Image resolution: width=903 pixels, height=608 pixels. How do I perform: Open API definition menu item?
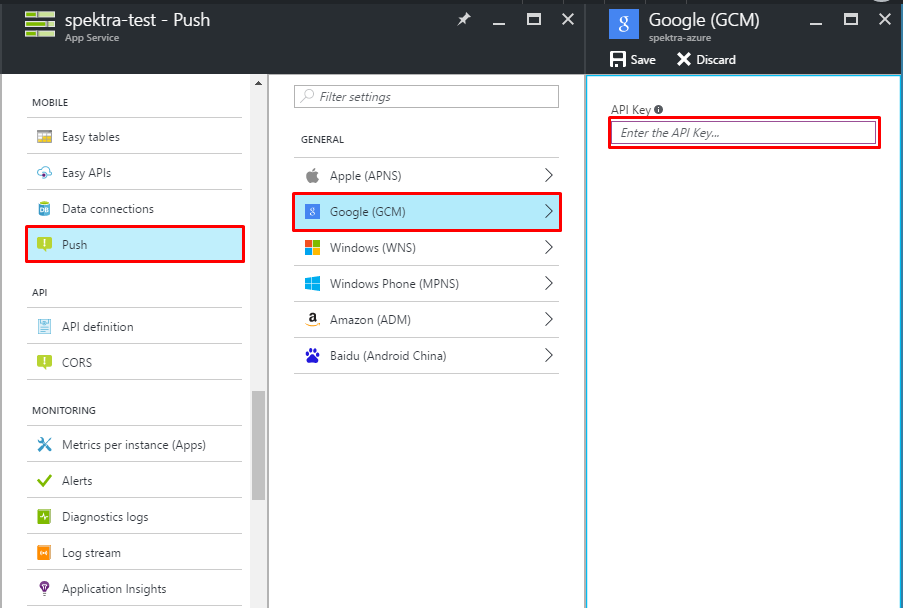coord(134,326)
